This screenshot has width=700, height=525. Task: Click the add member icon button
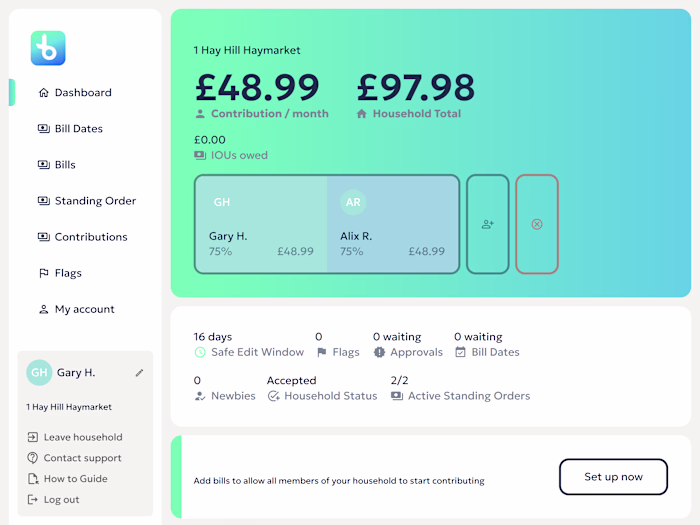488,224
